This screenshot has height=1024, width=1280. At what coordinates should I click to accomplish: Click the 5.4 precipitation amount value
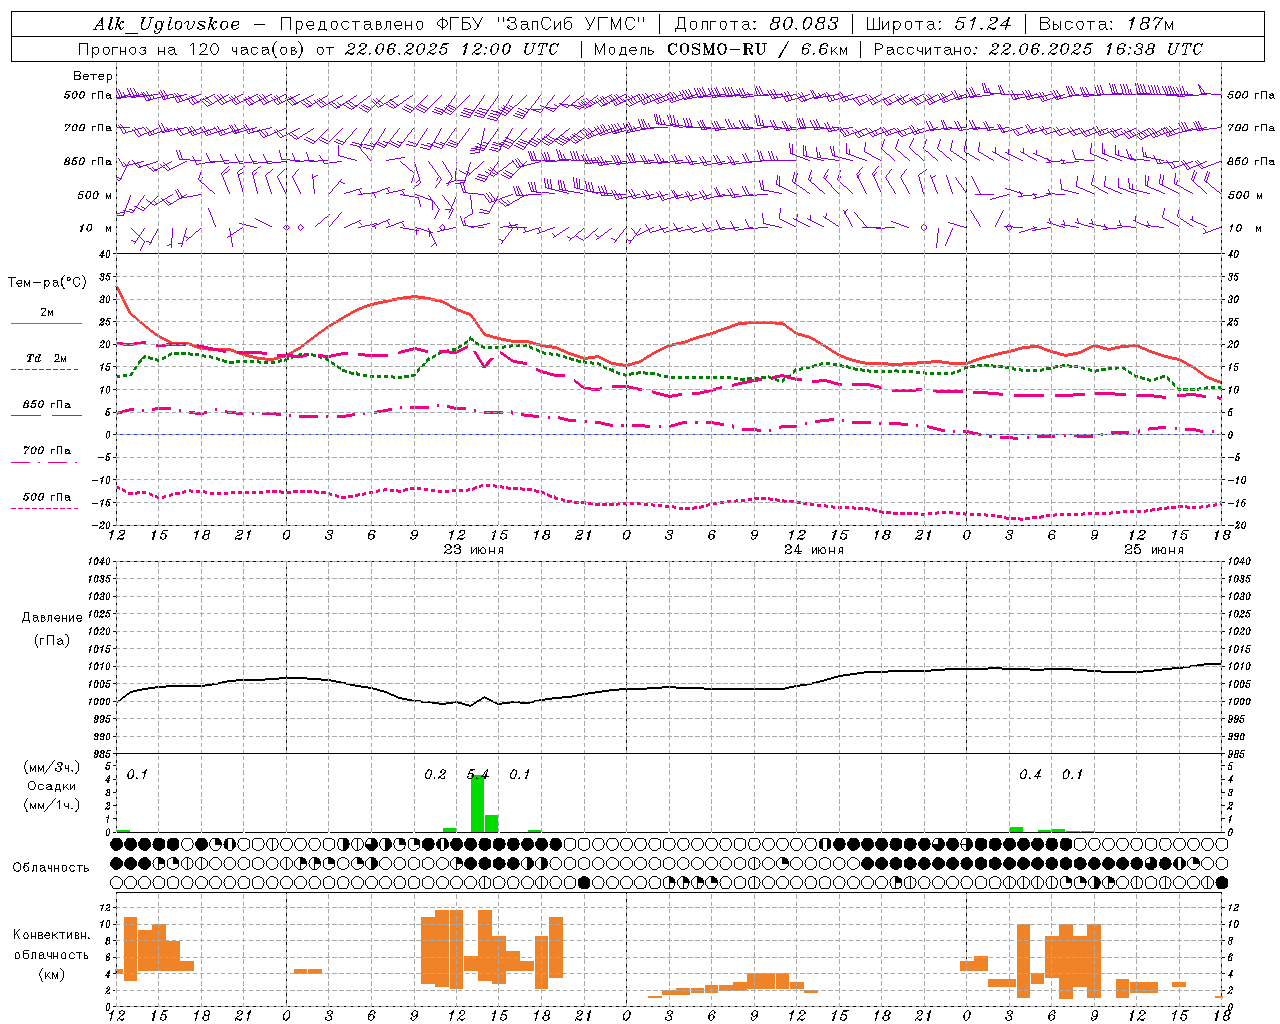coord(478,774)
